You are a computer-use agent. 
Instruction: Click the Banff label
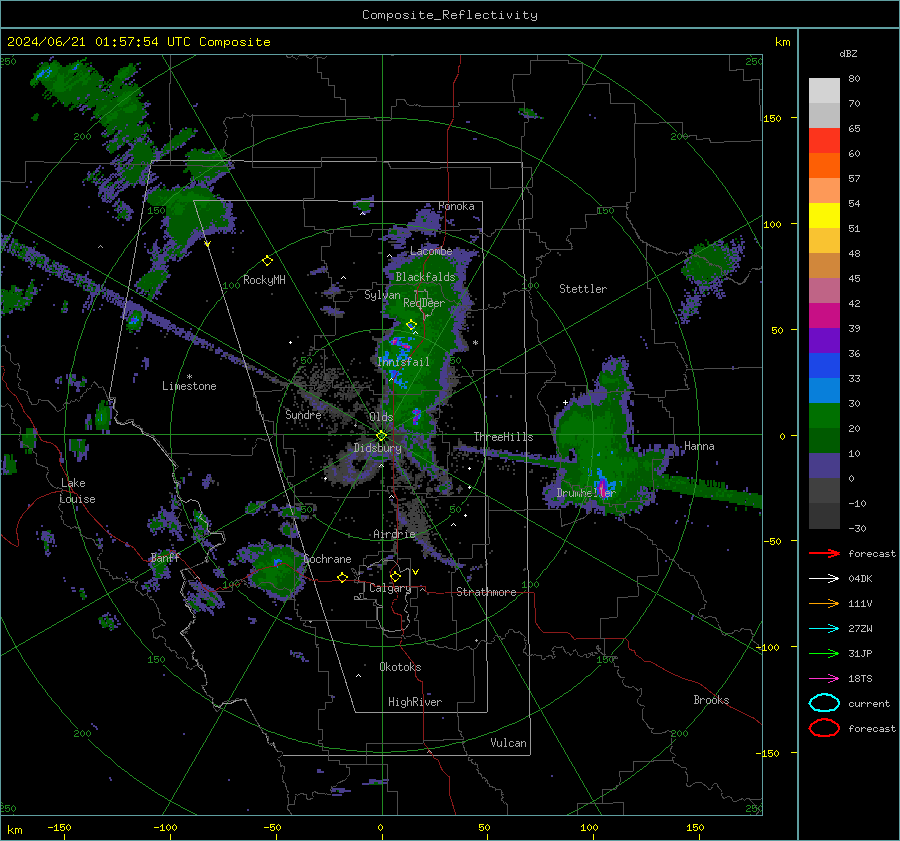(165, 557)
